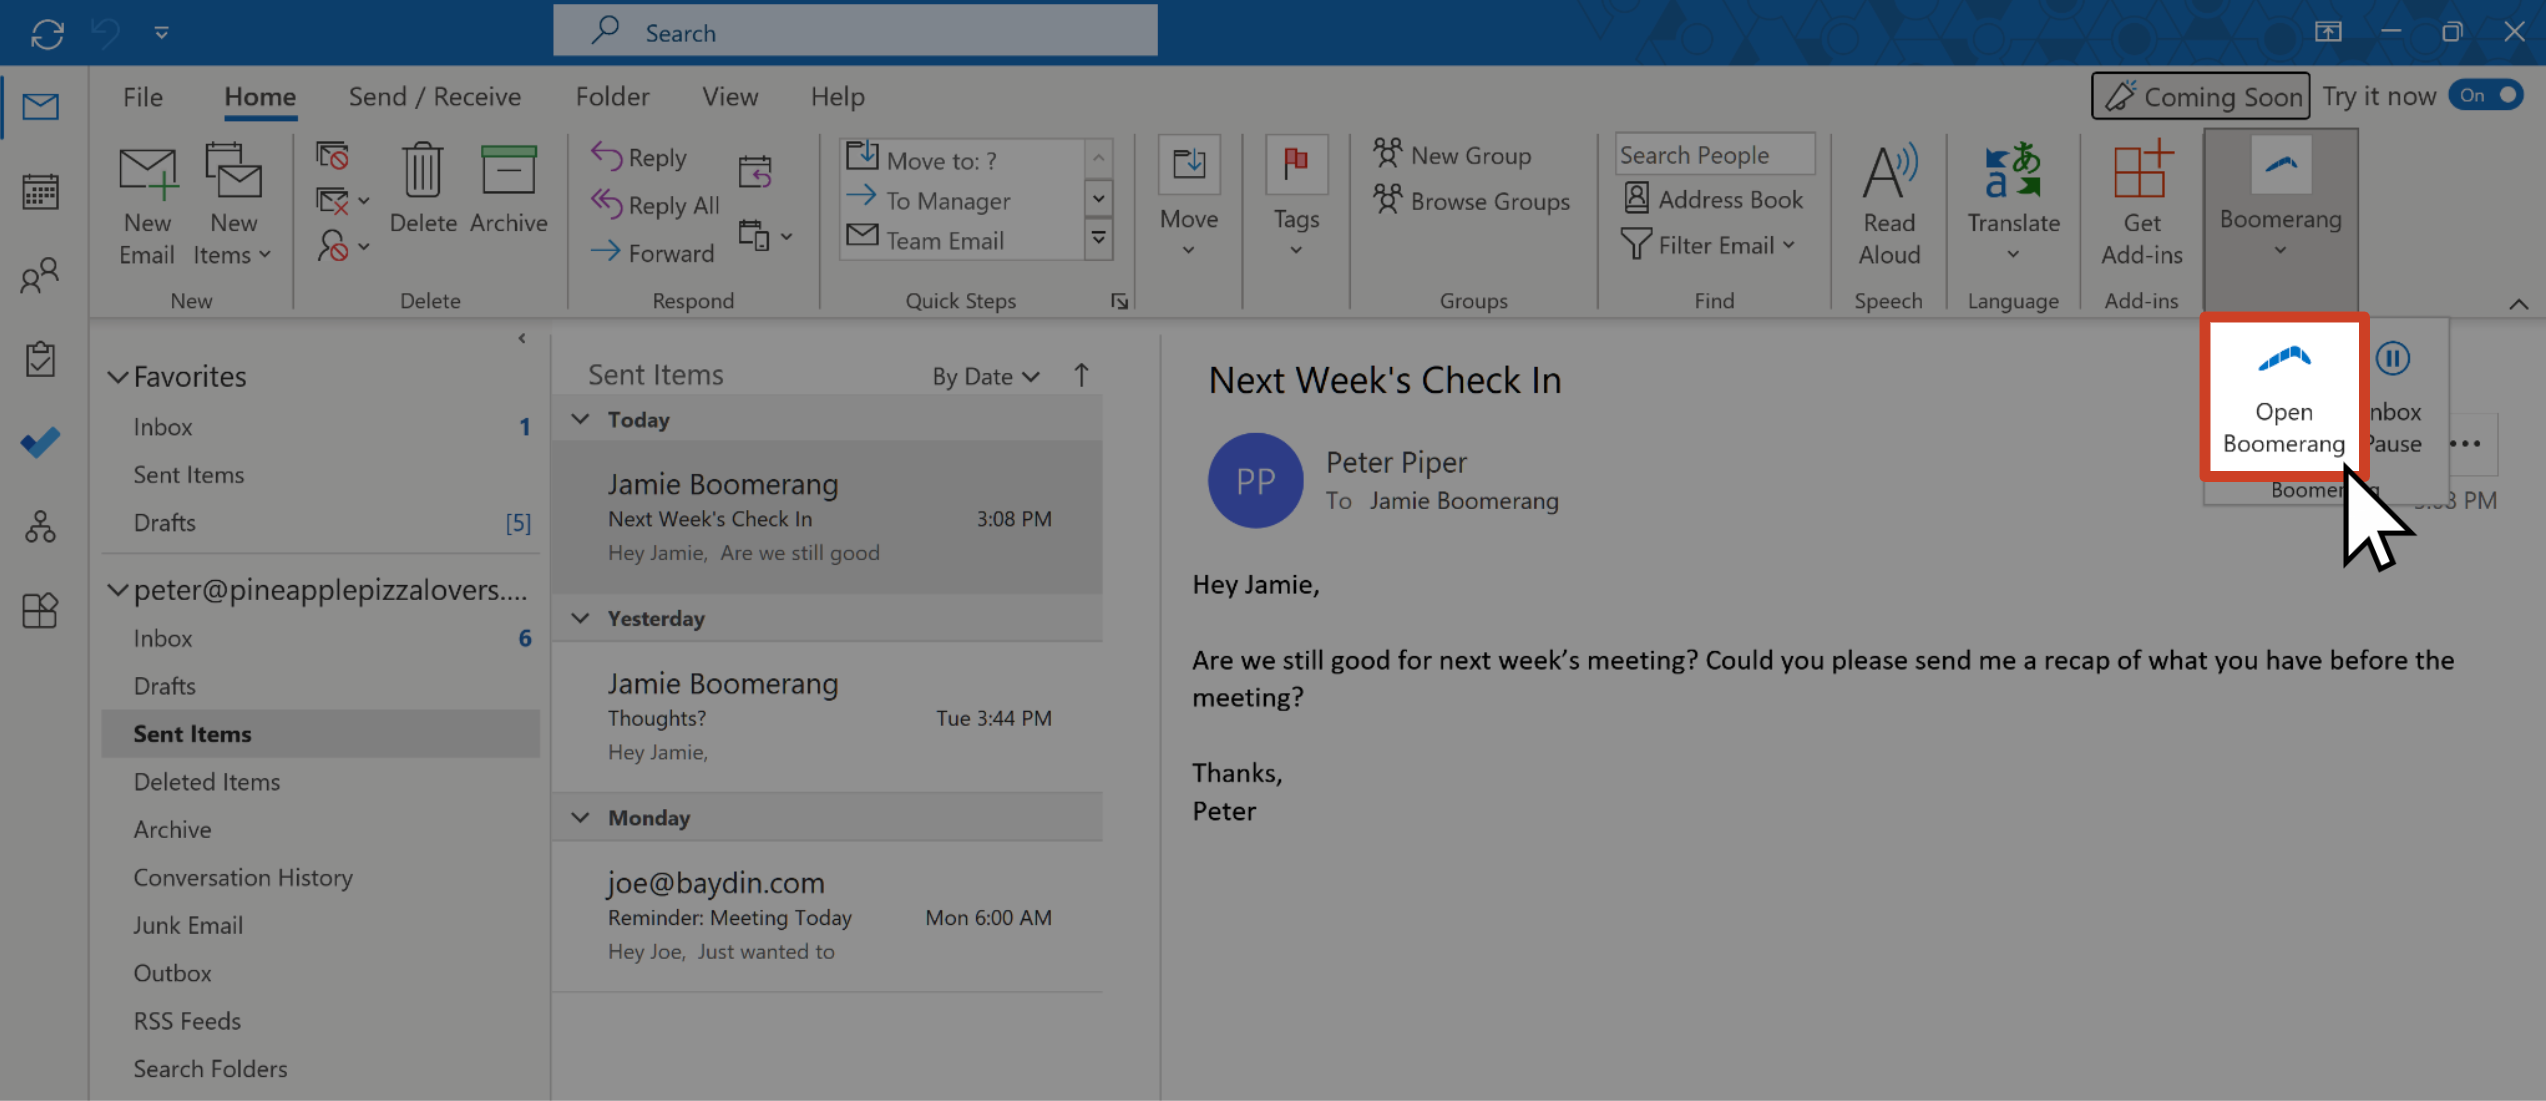Select Favorites Inbox folder with 1 unread
2546x1101 pixels.
(320, 427)
